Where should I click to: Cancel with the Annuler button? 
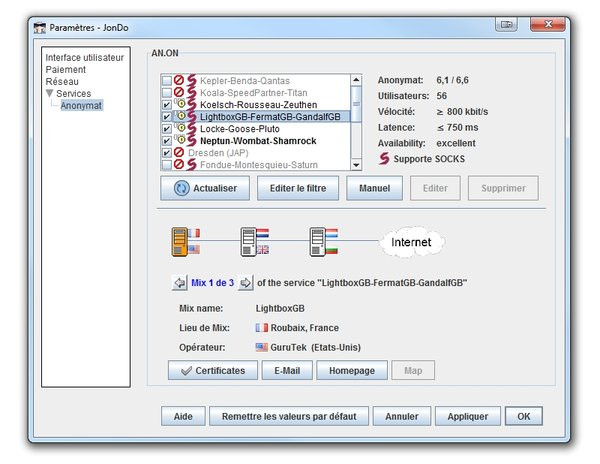click(x=402, y=416)
